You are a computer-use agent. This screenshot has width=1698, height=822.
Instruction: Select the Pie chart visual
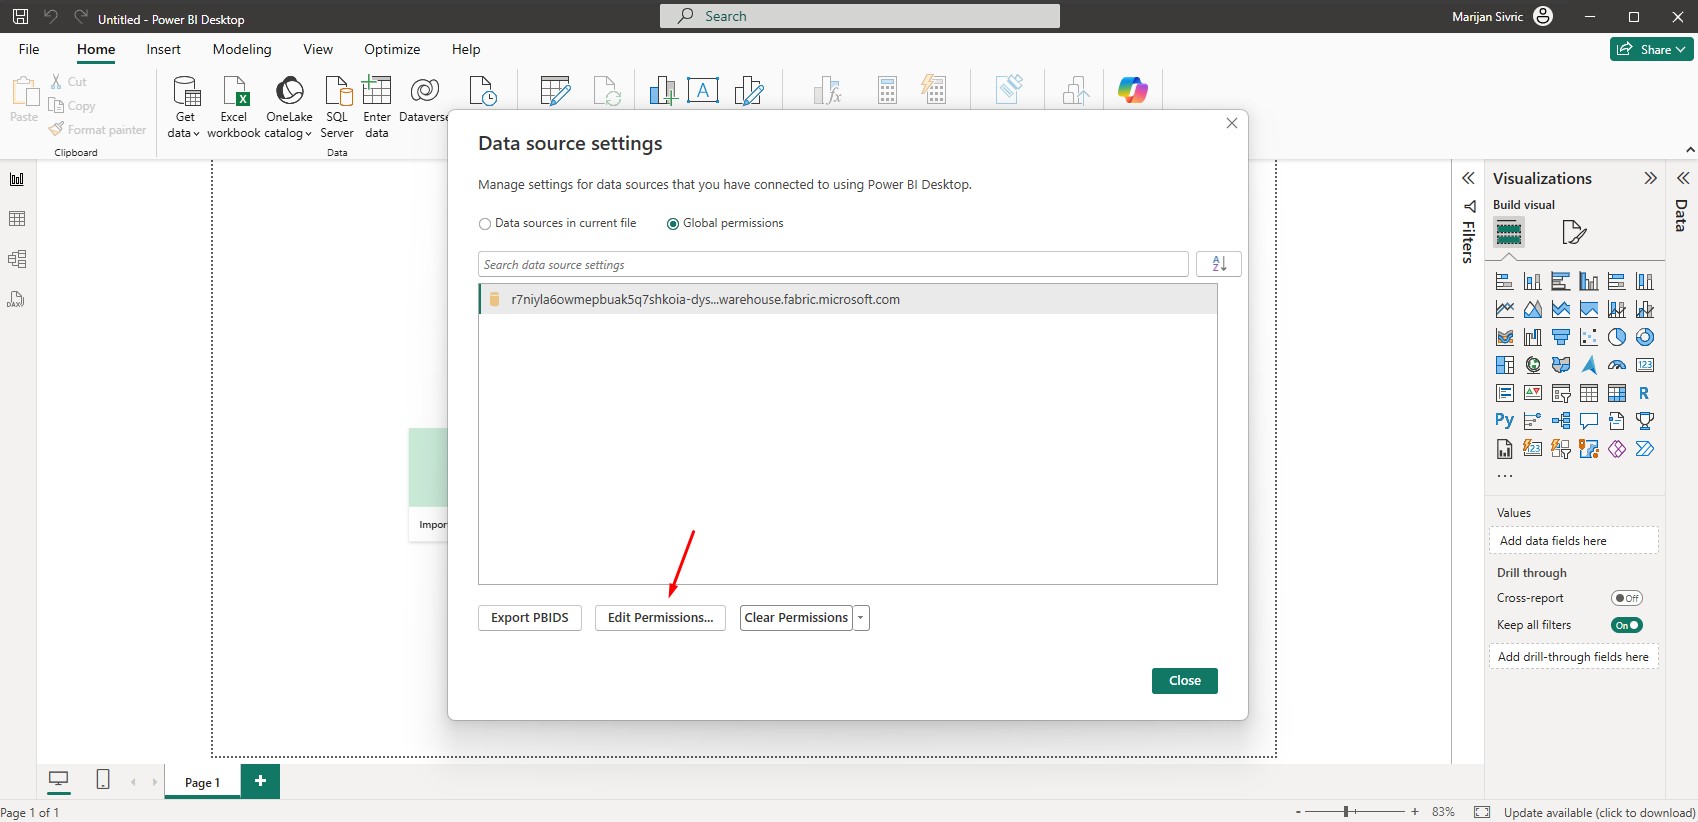click(x=1617, y=337)
